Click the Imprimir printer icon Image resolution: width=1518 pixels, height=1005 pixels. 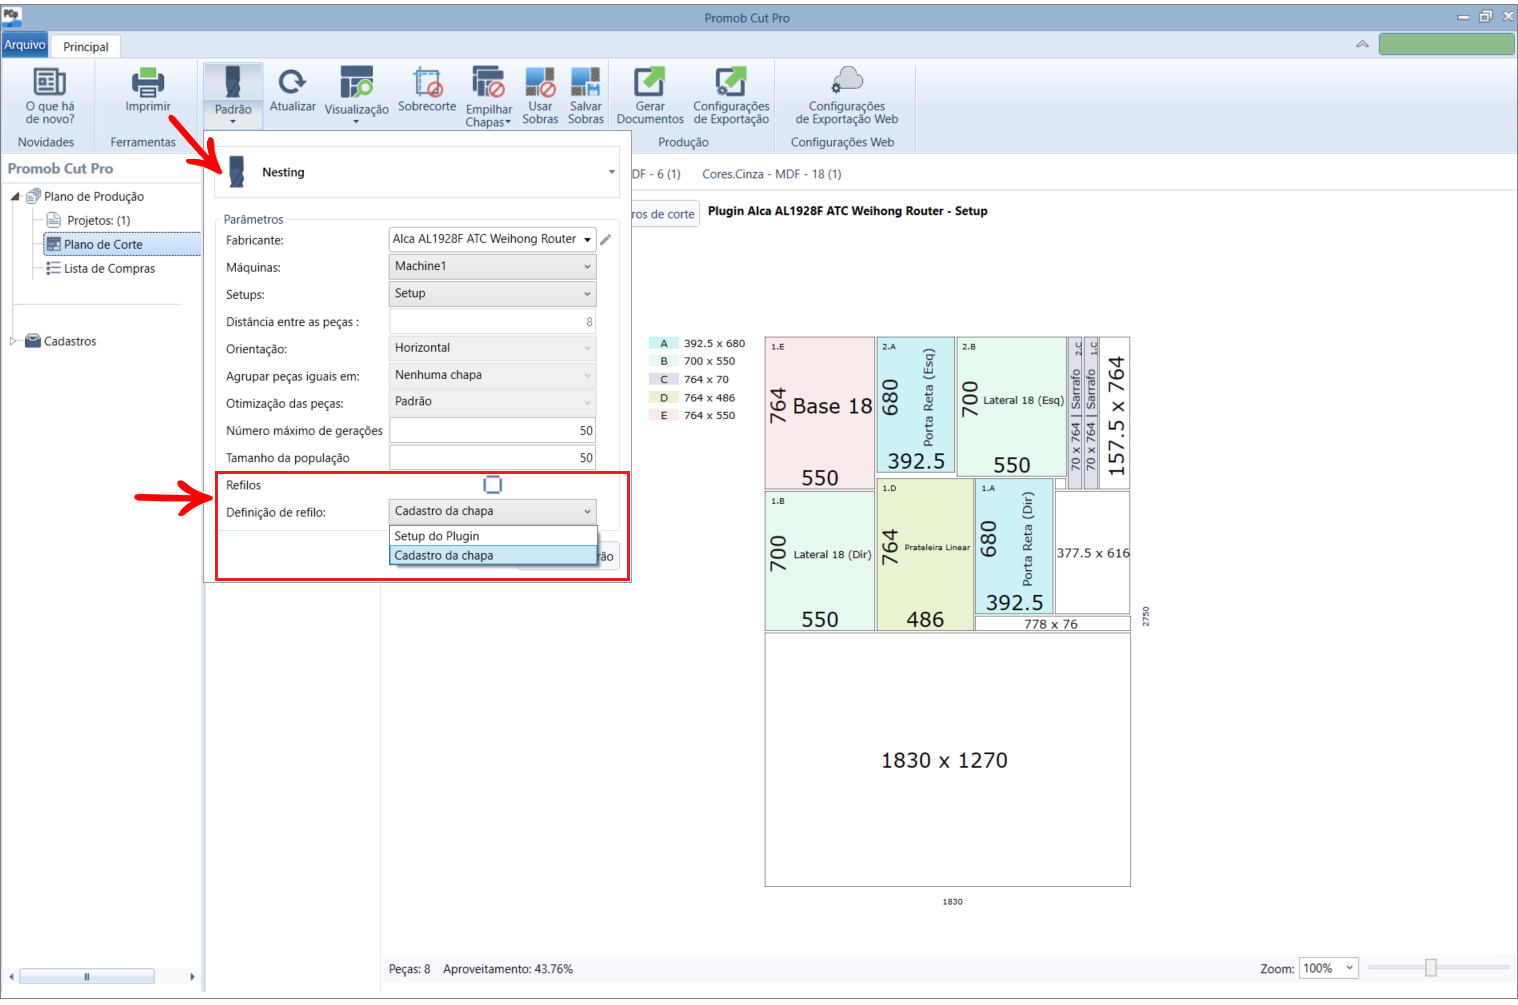coord(148,81)
